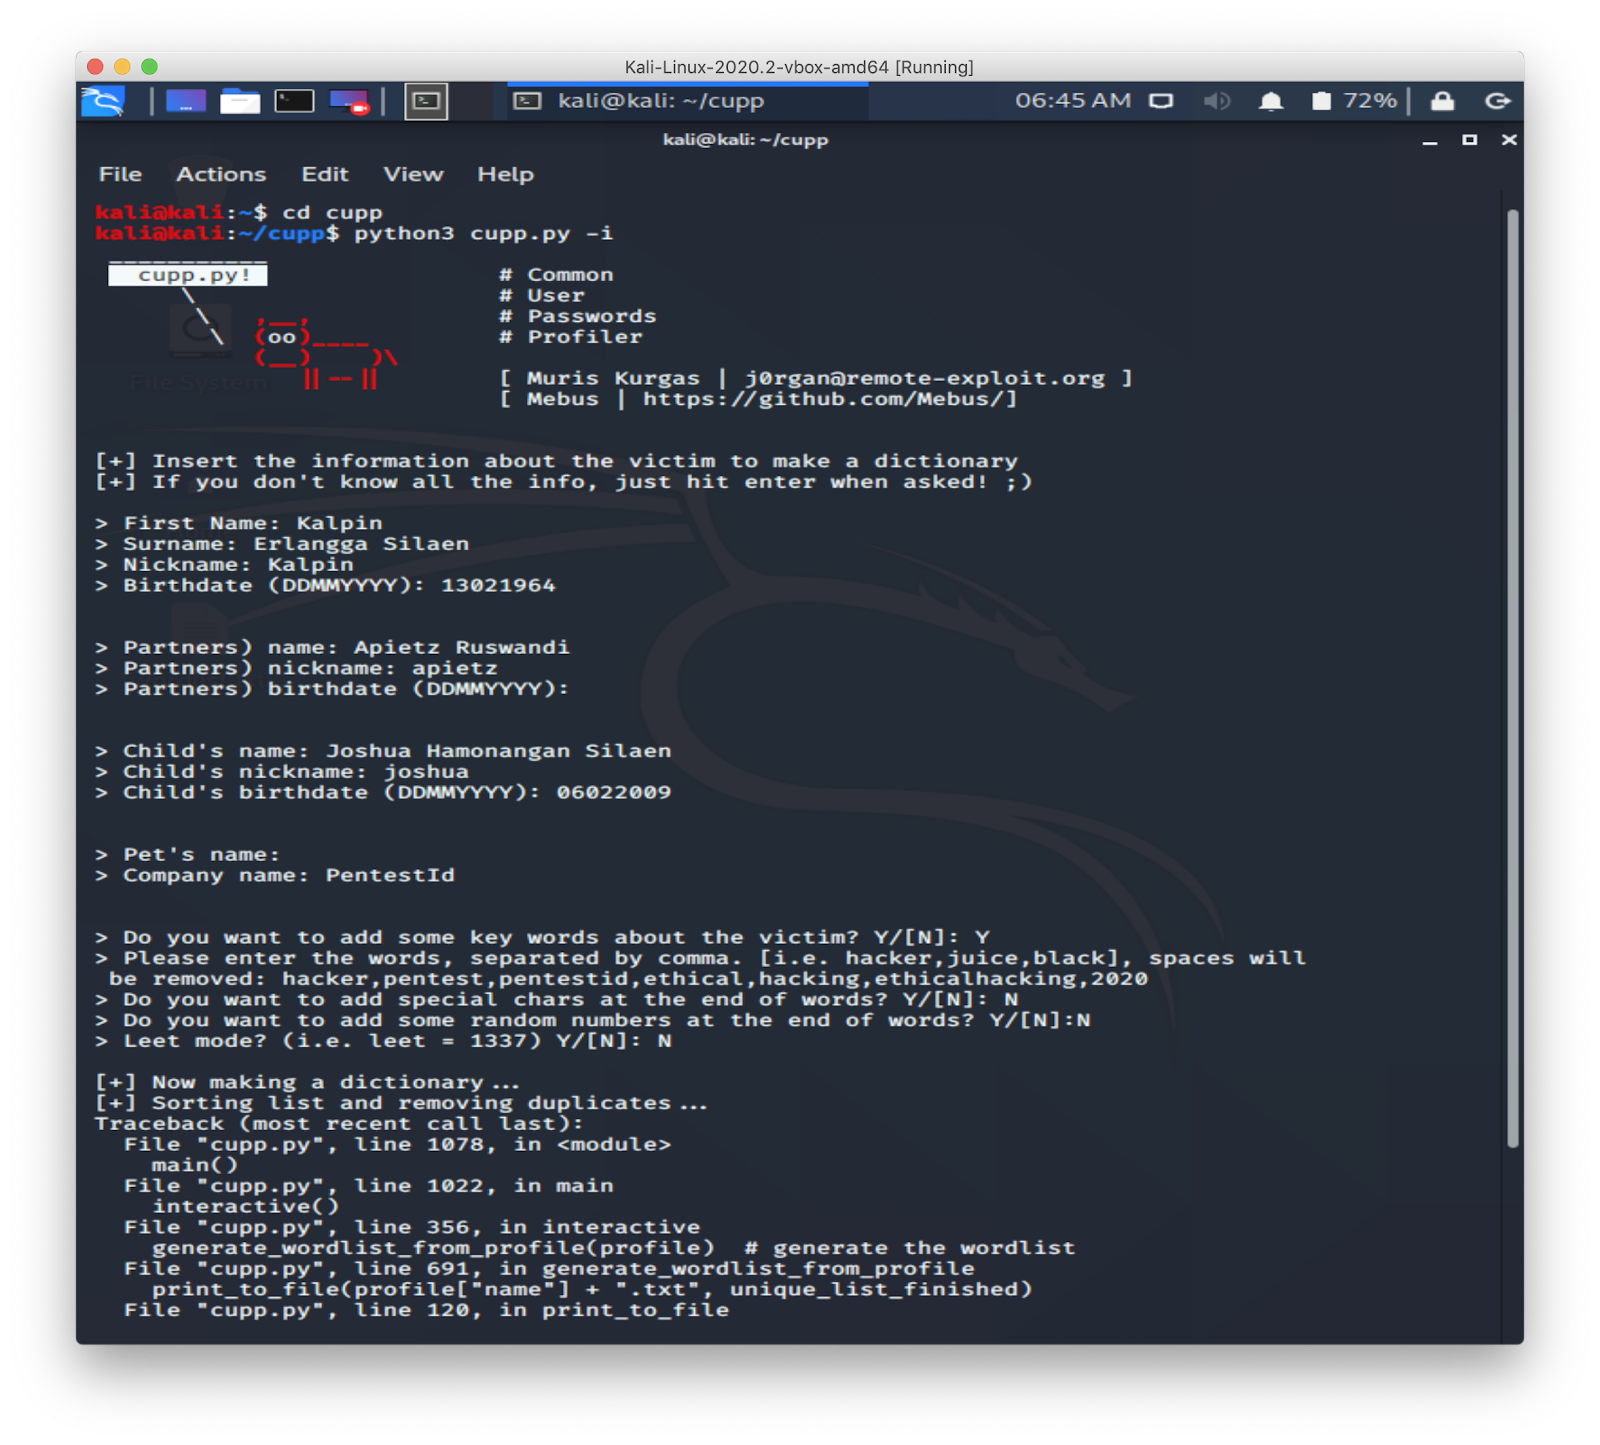This screenshot has width=1600, height=1445.
Task: Click the keywords list starting 'hacker,pentest'
Action: (715, 979)
